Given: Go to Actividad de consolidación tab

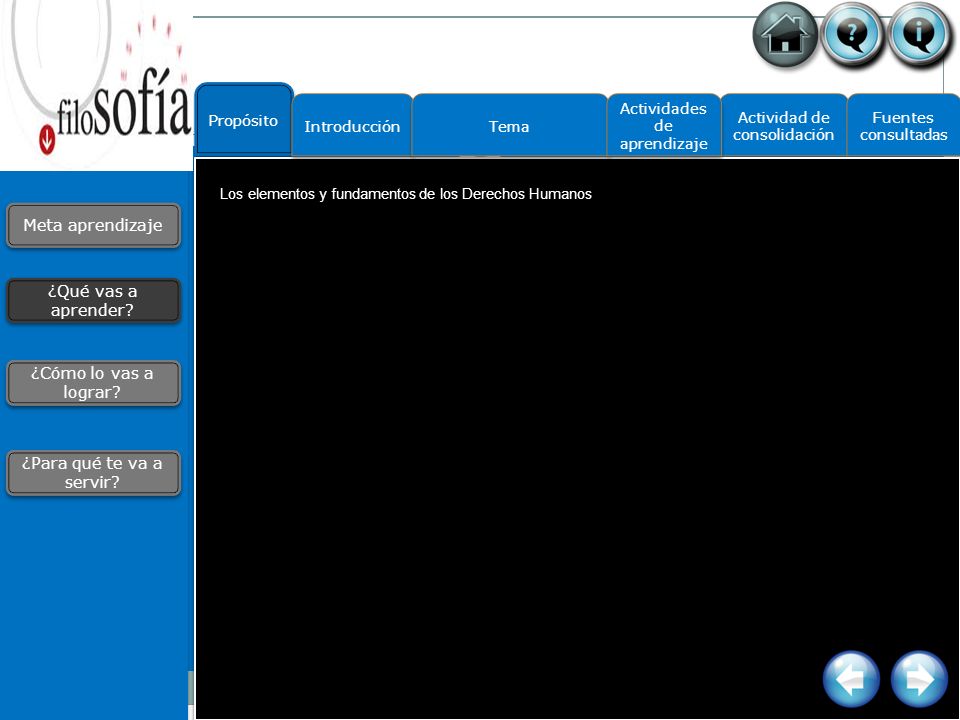Looking at the screenshot, I should 784,126.
